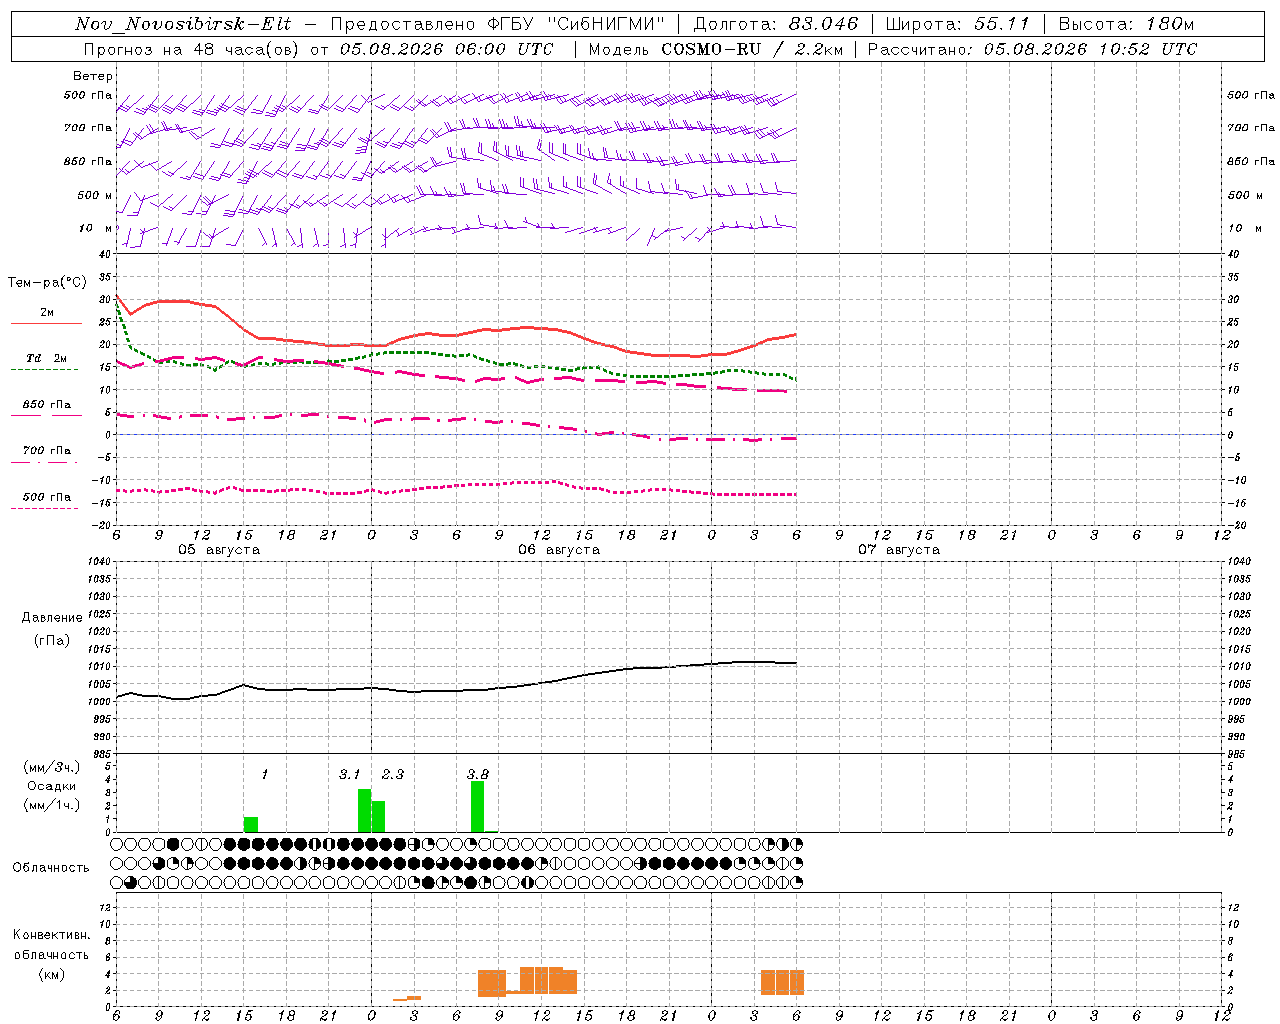Select the 700 гПа temperature legend entry
Screen dimensions: 1280x1024
click(46, 451)
